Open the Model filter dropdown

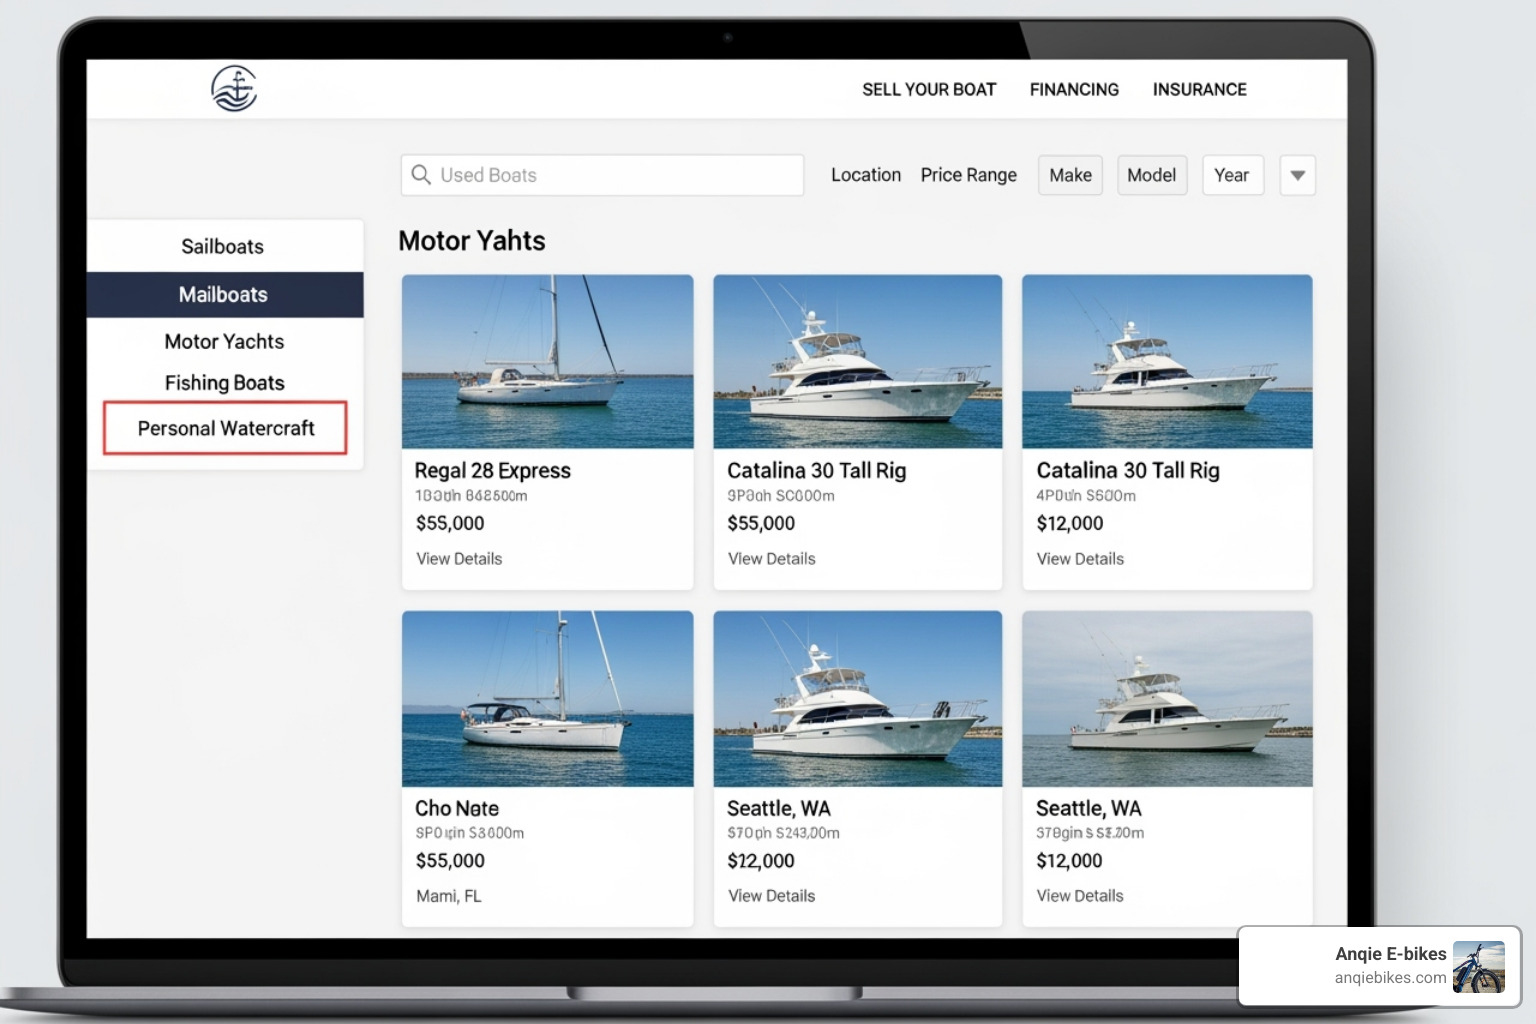(1151, 175)
